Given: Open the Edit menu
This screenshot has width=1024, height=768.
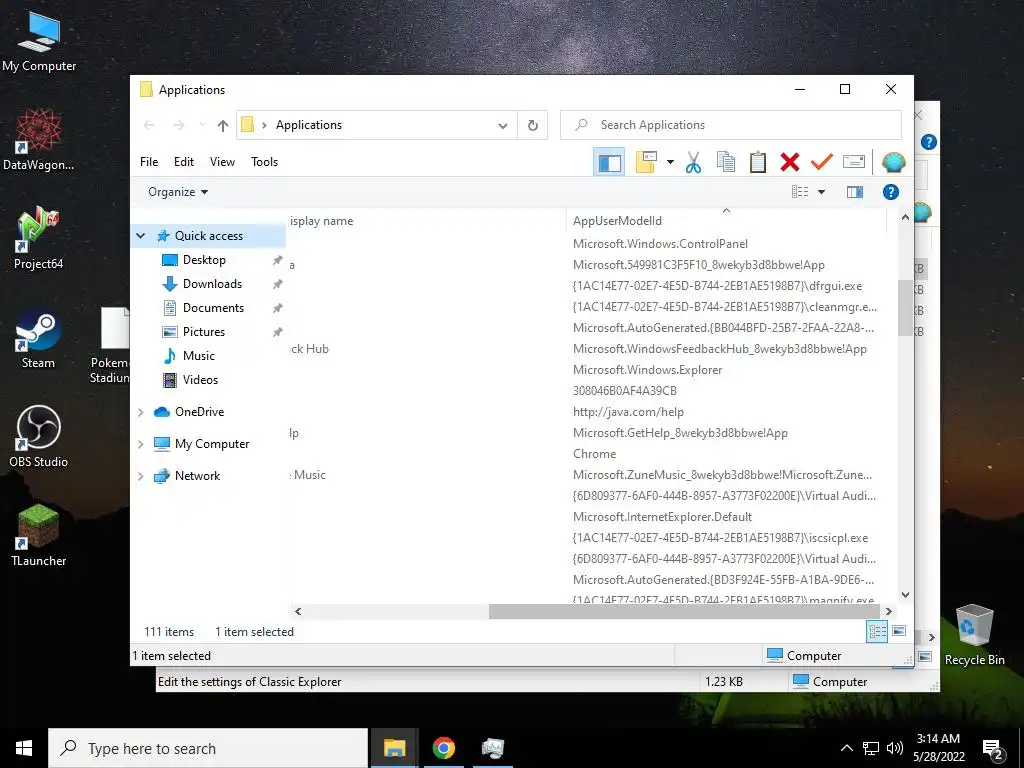Looking at the screenshot, I should pyautogui.click(x=184, y=162).
